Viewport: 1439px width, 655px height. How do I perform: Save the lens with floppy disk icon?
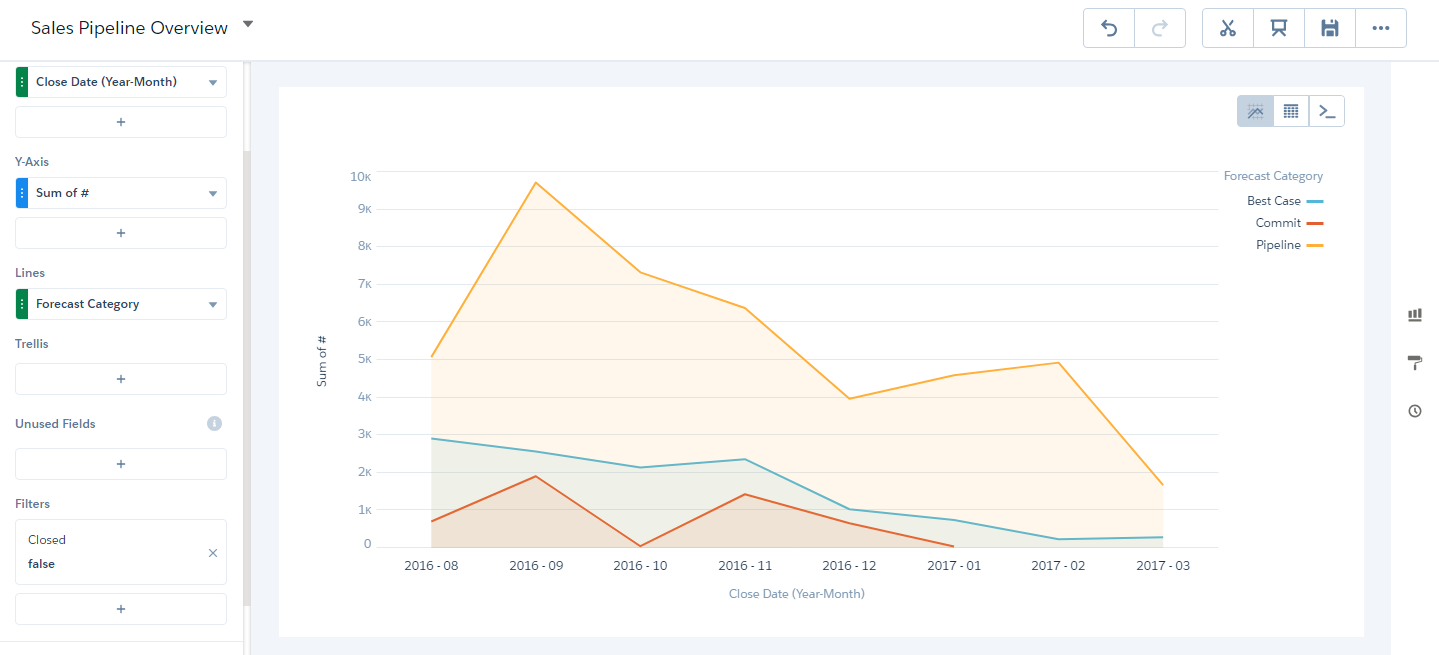(x=1330, y=28)
